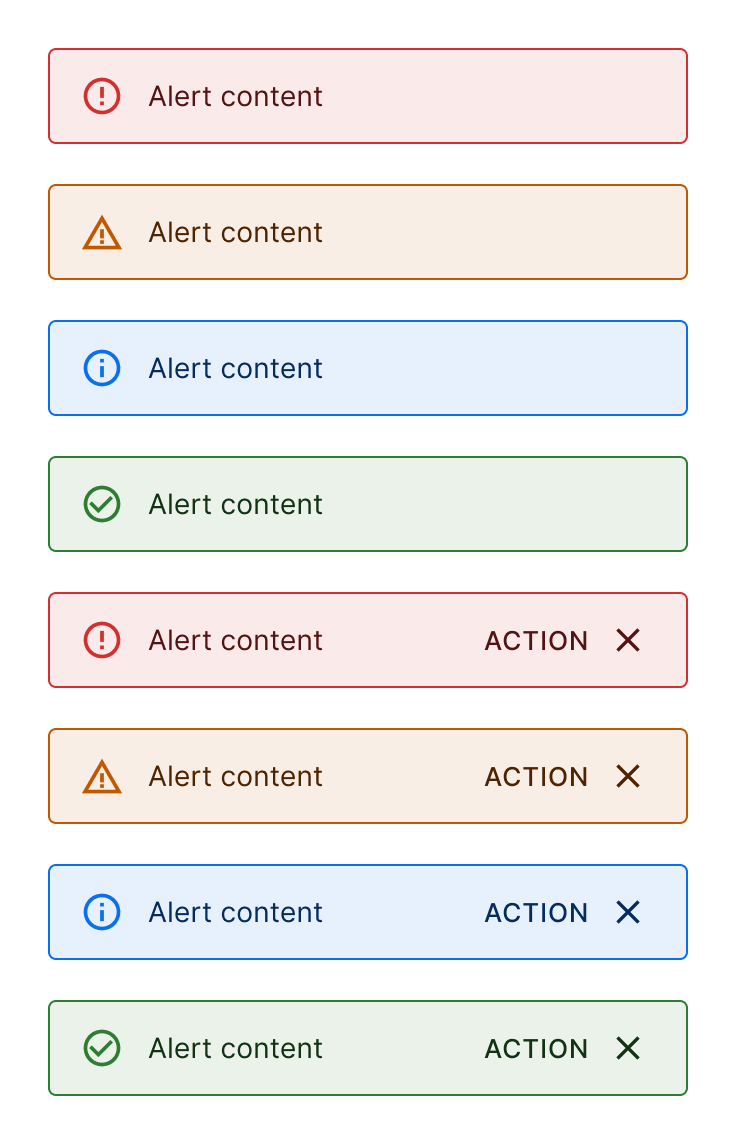This screenshot has height=1144, width=736.
Task: Click alert content text in first blue alert
Action: [x=236, y=368]
